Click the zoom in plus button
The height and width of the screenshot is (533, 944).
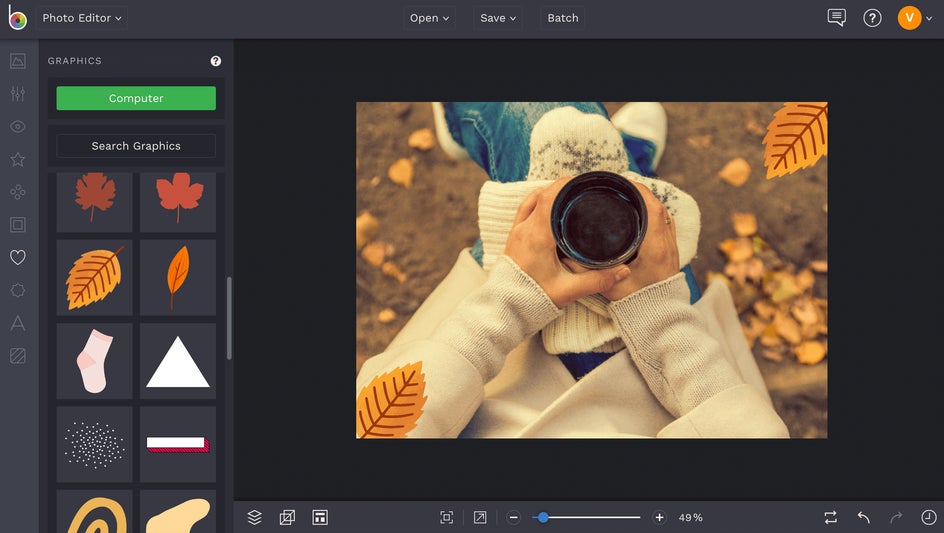[x=659, y=517]
